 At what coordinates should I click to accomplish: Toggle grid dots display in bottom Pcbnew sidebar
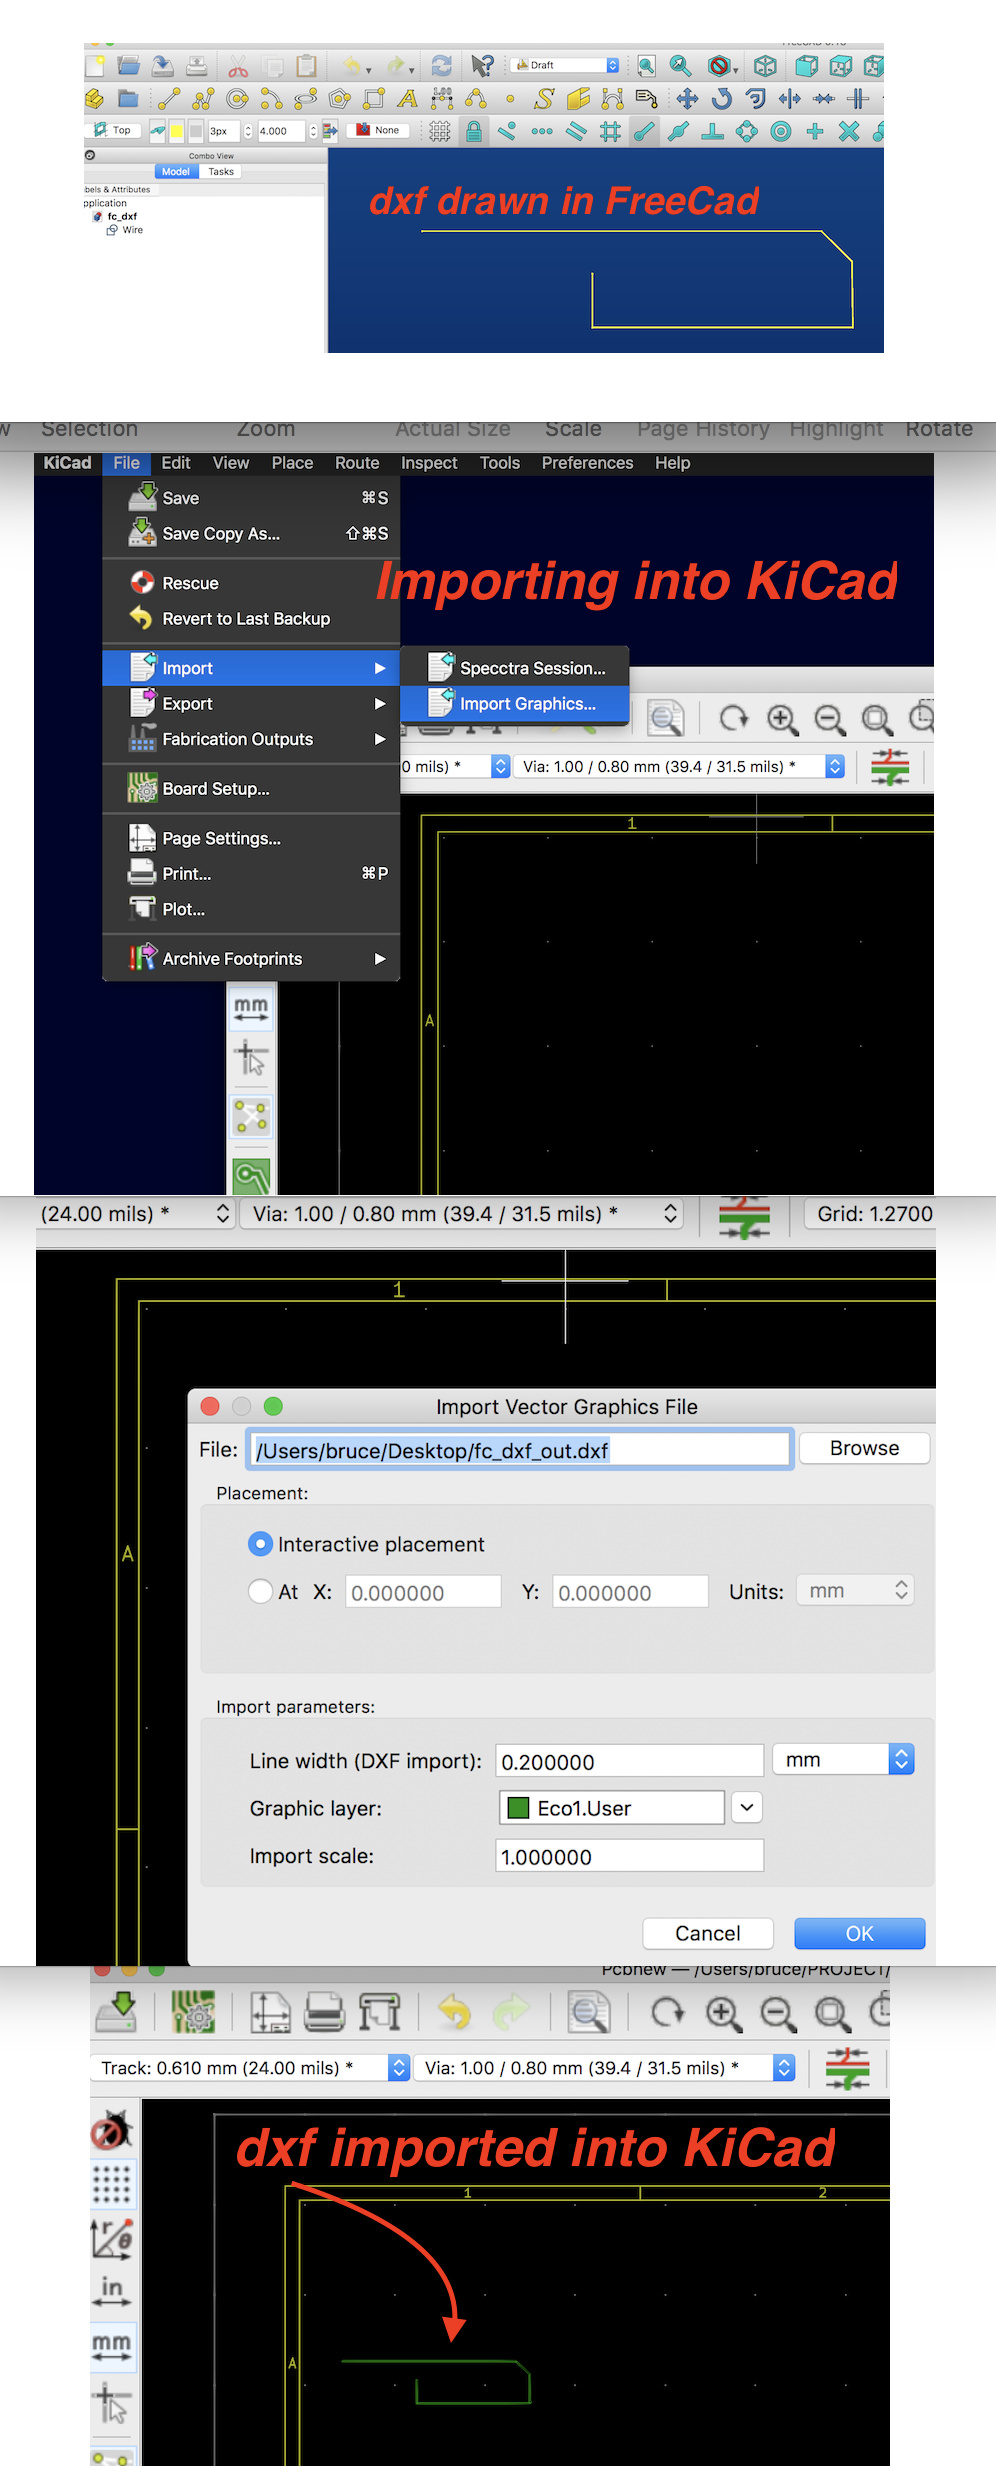coord(112,2184)
